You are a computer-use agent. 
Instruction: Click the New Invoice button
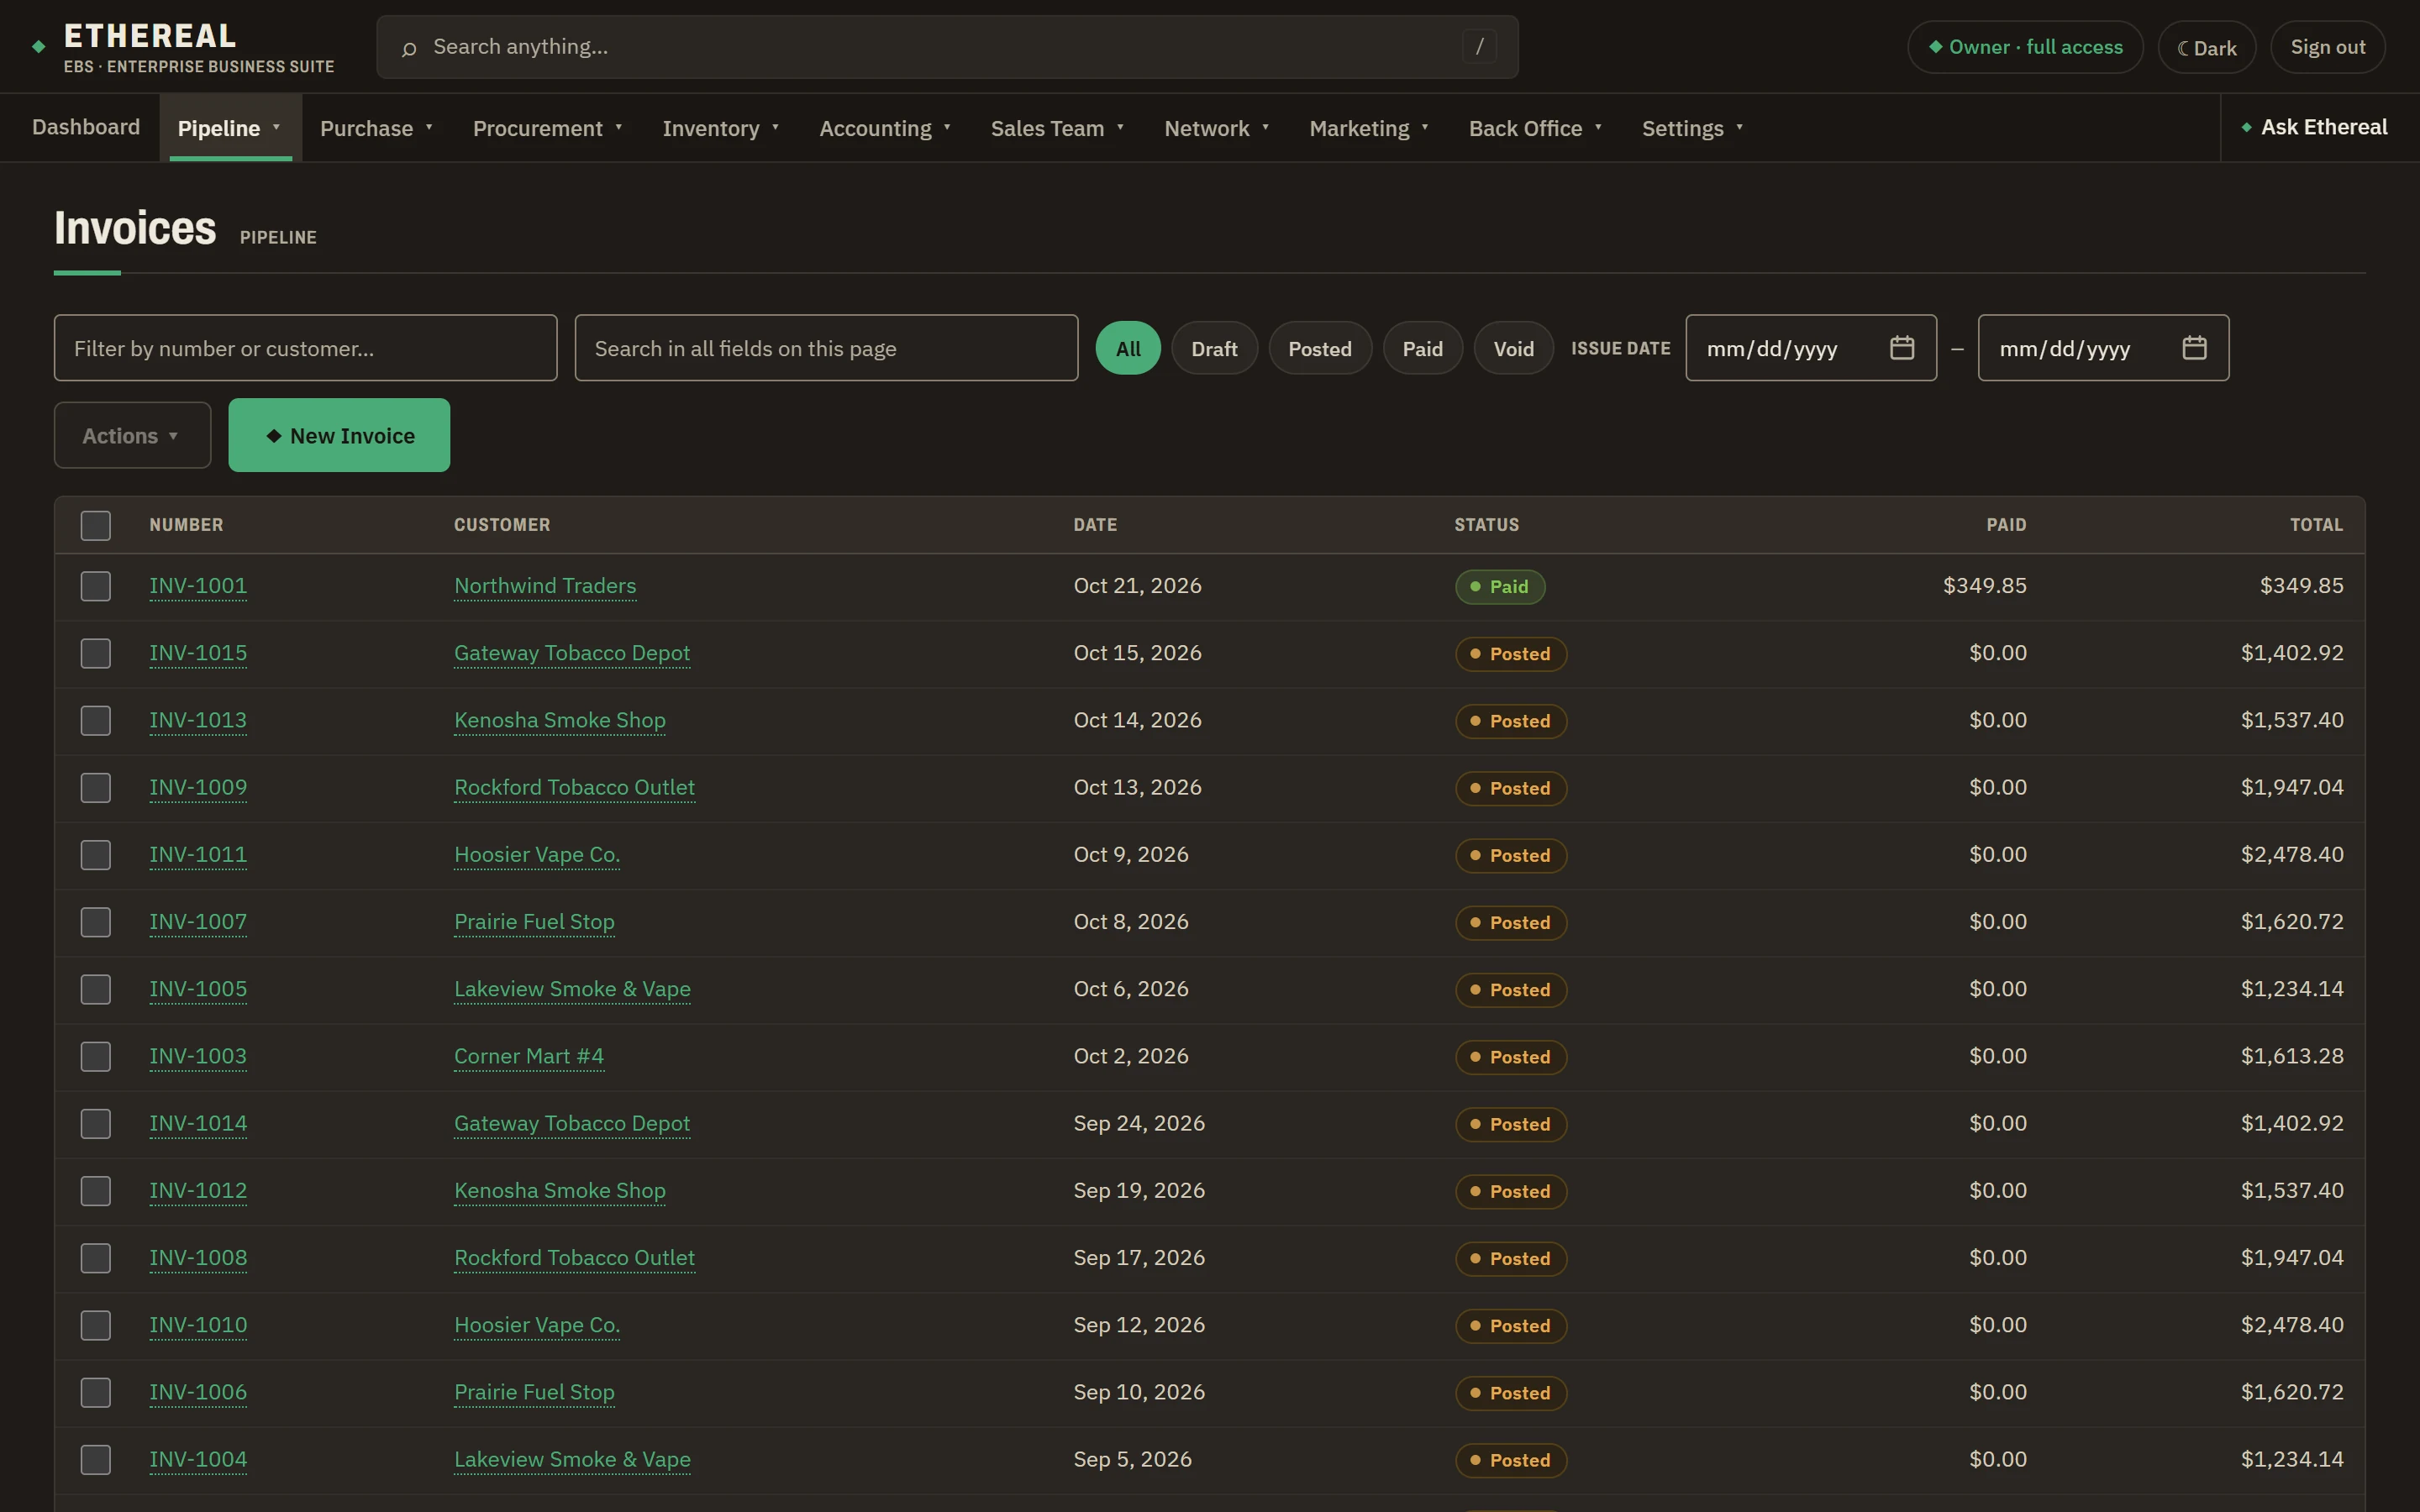tap(339, 435)
